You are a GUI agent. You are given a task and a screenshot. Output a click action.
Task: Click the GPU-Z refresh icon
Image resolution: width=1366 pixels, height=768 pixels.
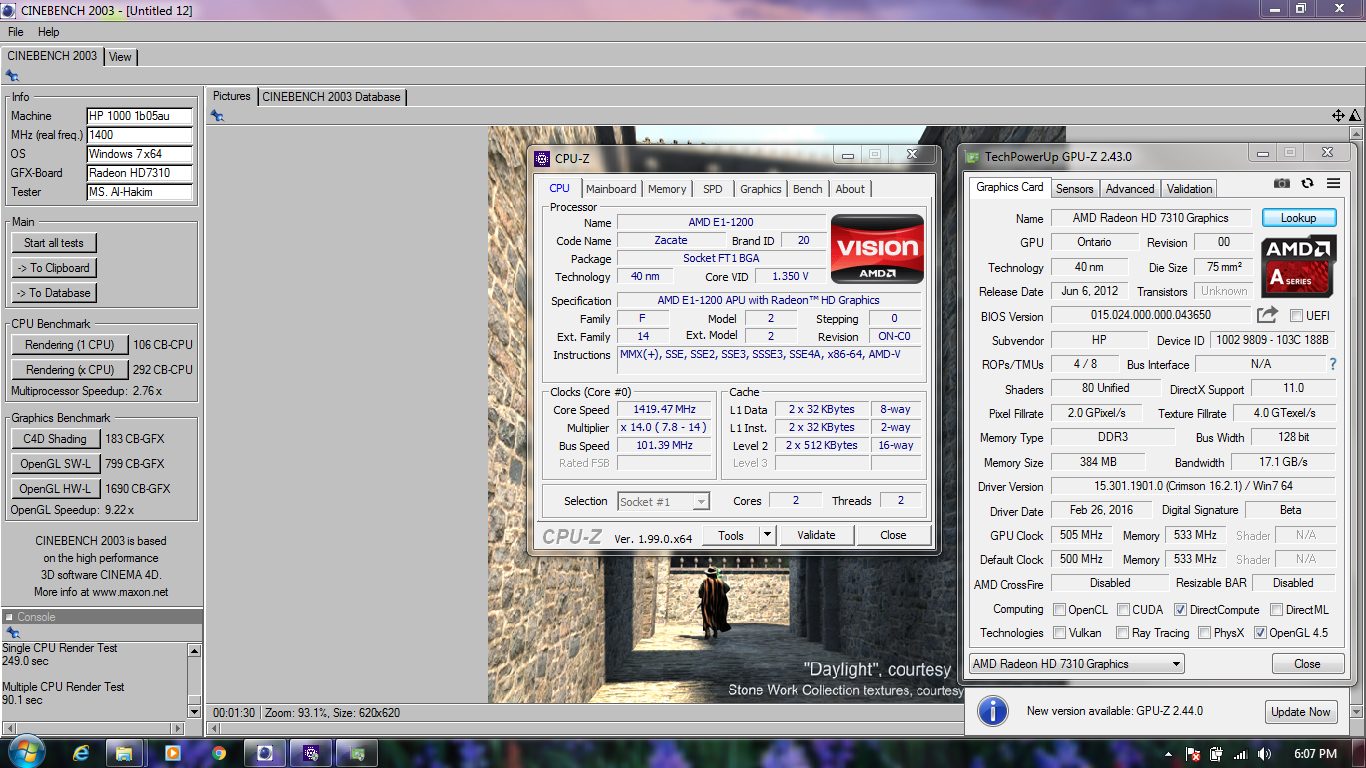[x=1307, y=183]
